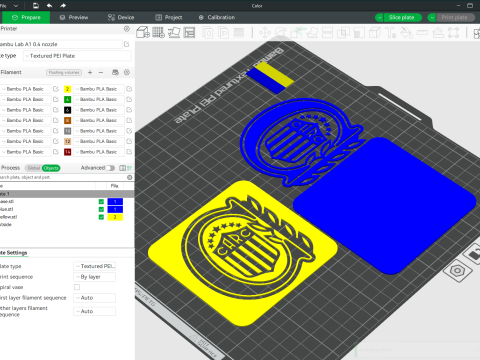Open the plate type Textured PEI Plate dropdown
Image resolution: width=480 pixels, height=360 pixels.
click(77, 56)
